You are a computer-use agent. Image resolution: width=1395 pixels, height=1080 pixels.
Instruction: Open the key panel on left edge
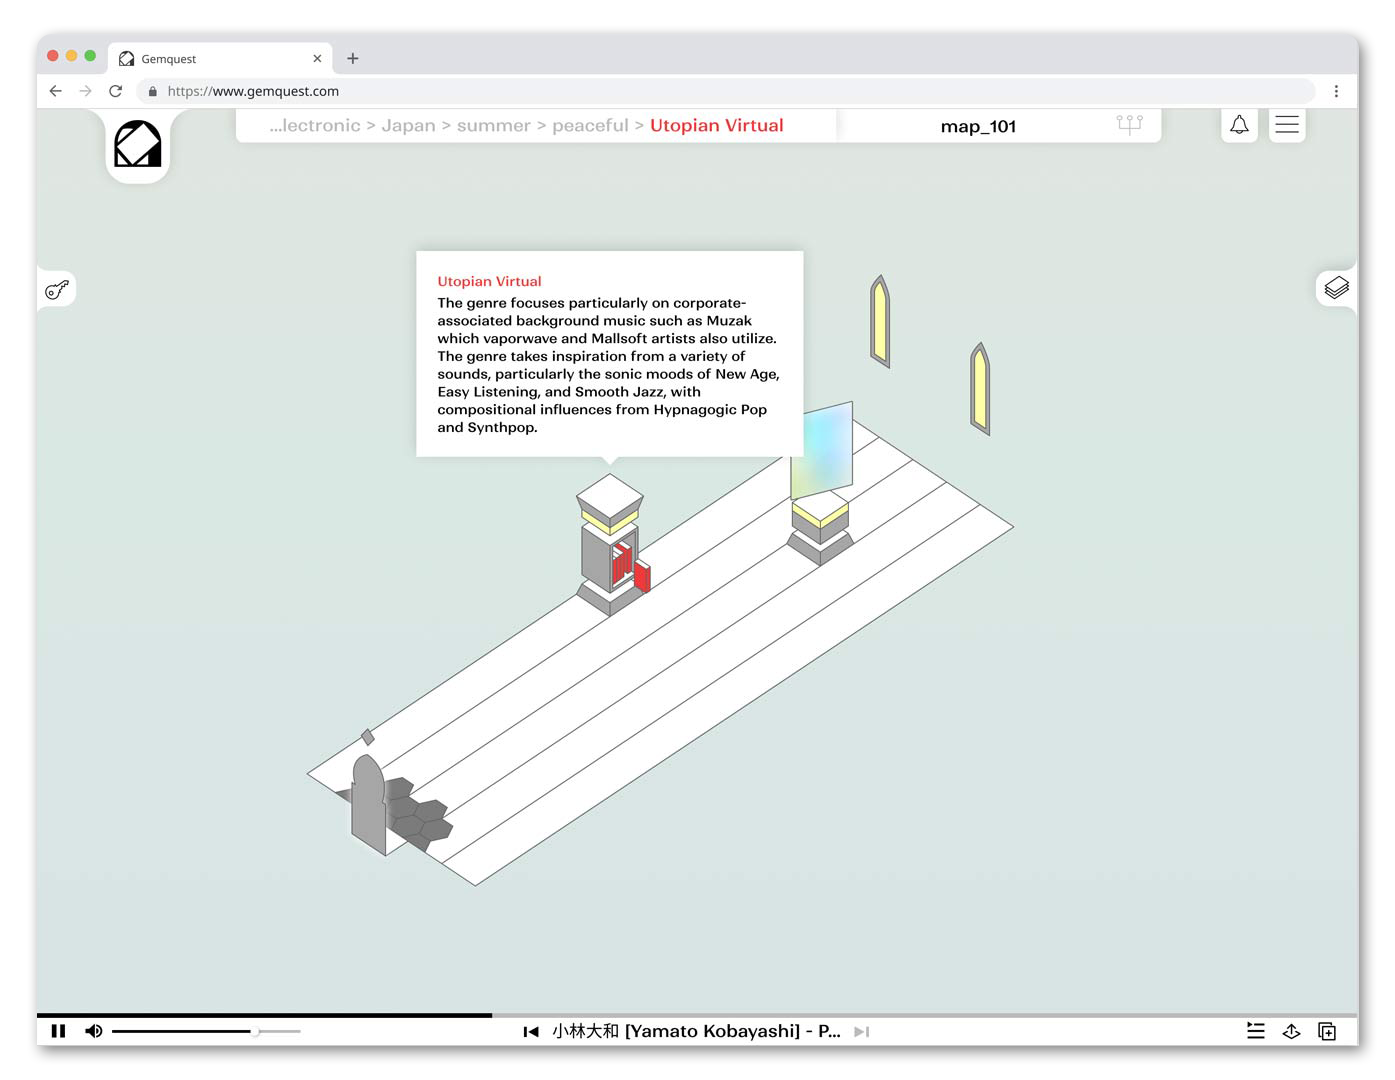pyautogui.click(x=57, y=290)
